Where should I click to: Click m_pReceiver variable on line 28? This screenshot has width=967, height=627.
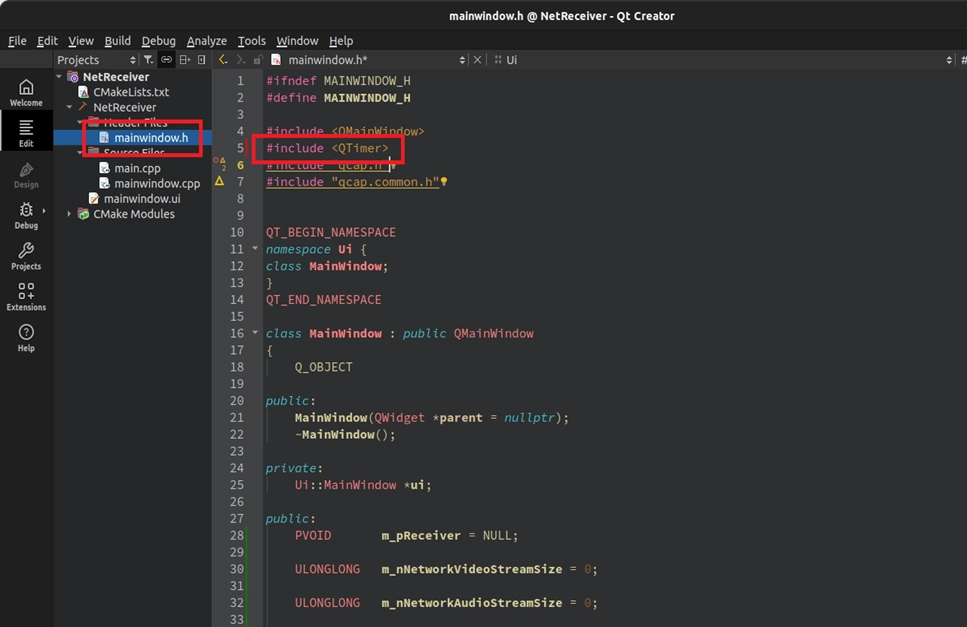421,535
